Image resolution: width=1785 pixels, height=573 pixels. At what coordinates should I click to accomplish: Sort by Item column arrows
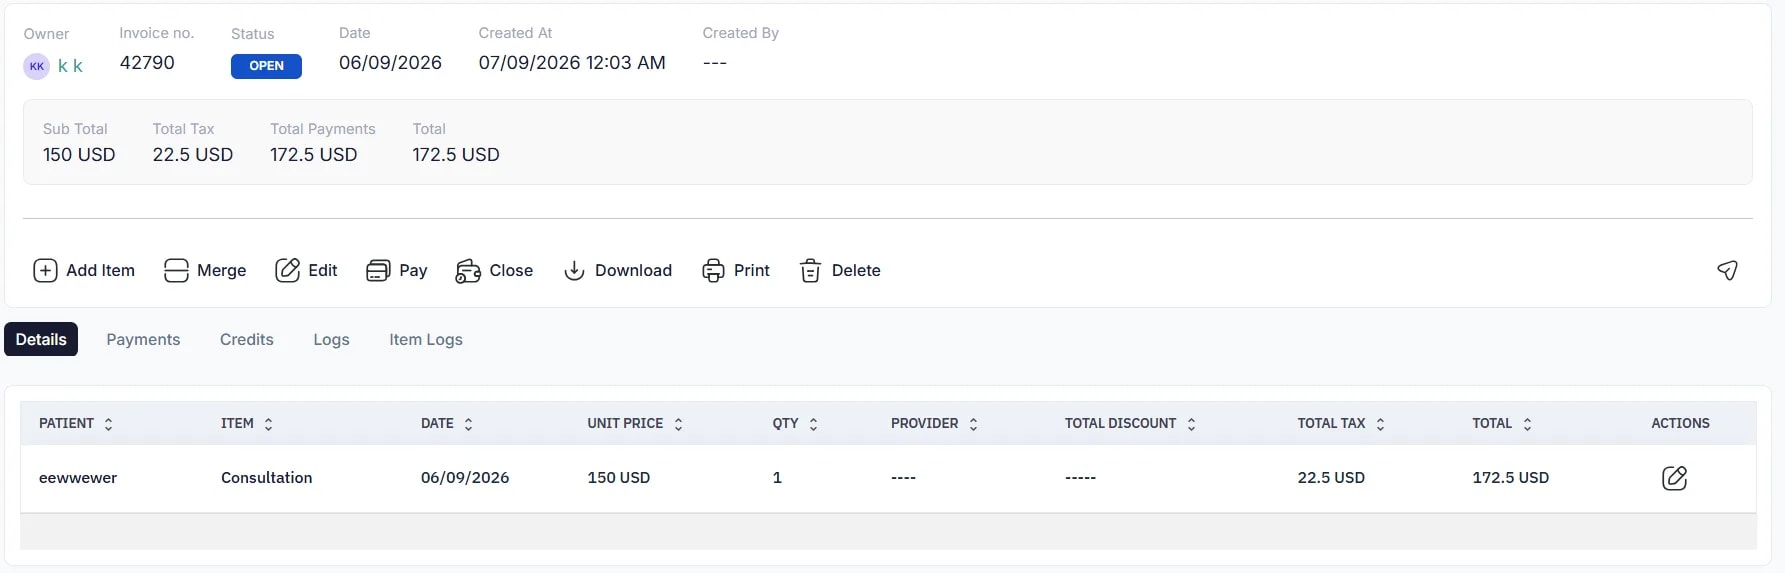tap(268, 424)
